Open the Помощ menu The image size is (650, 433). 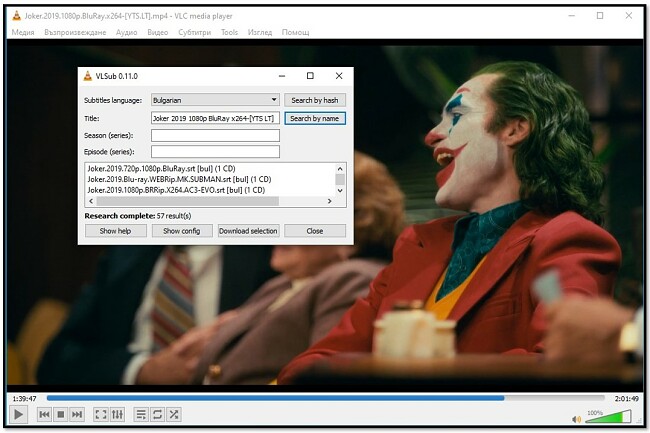pyautogui.click(x=295, y=32)
